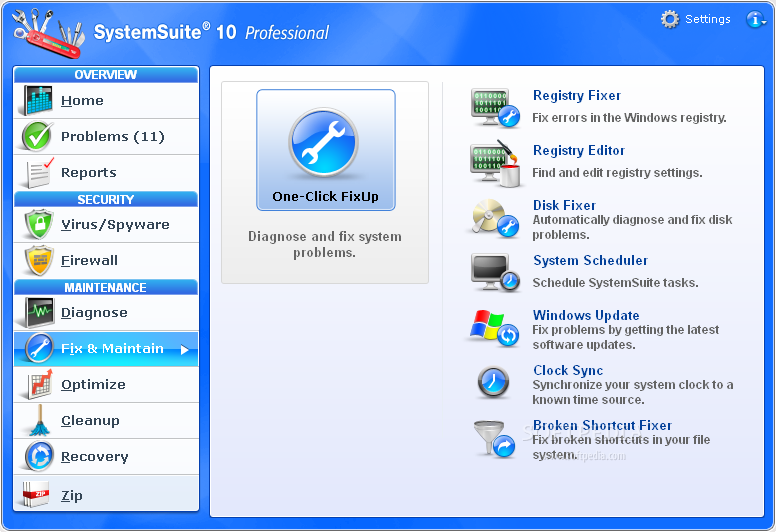Open Problems (11) in sidebar
Screen dimensions: 776x532
[x=106, y=136]
